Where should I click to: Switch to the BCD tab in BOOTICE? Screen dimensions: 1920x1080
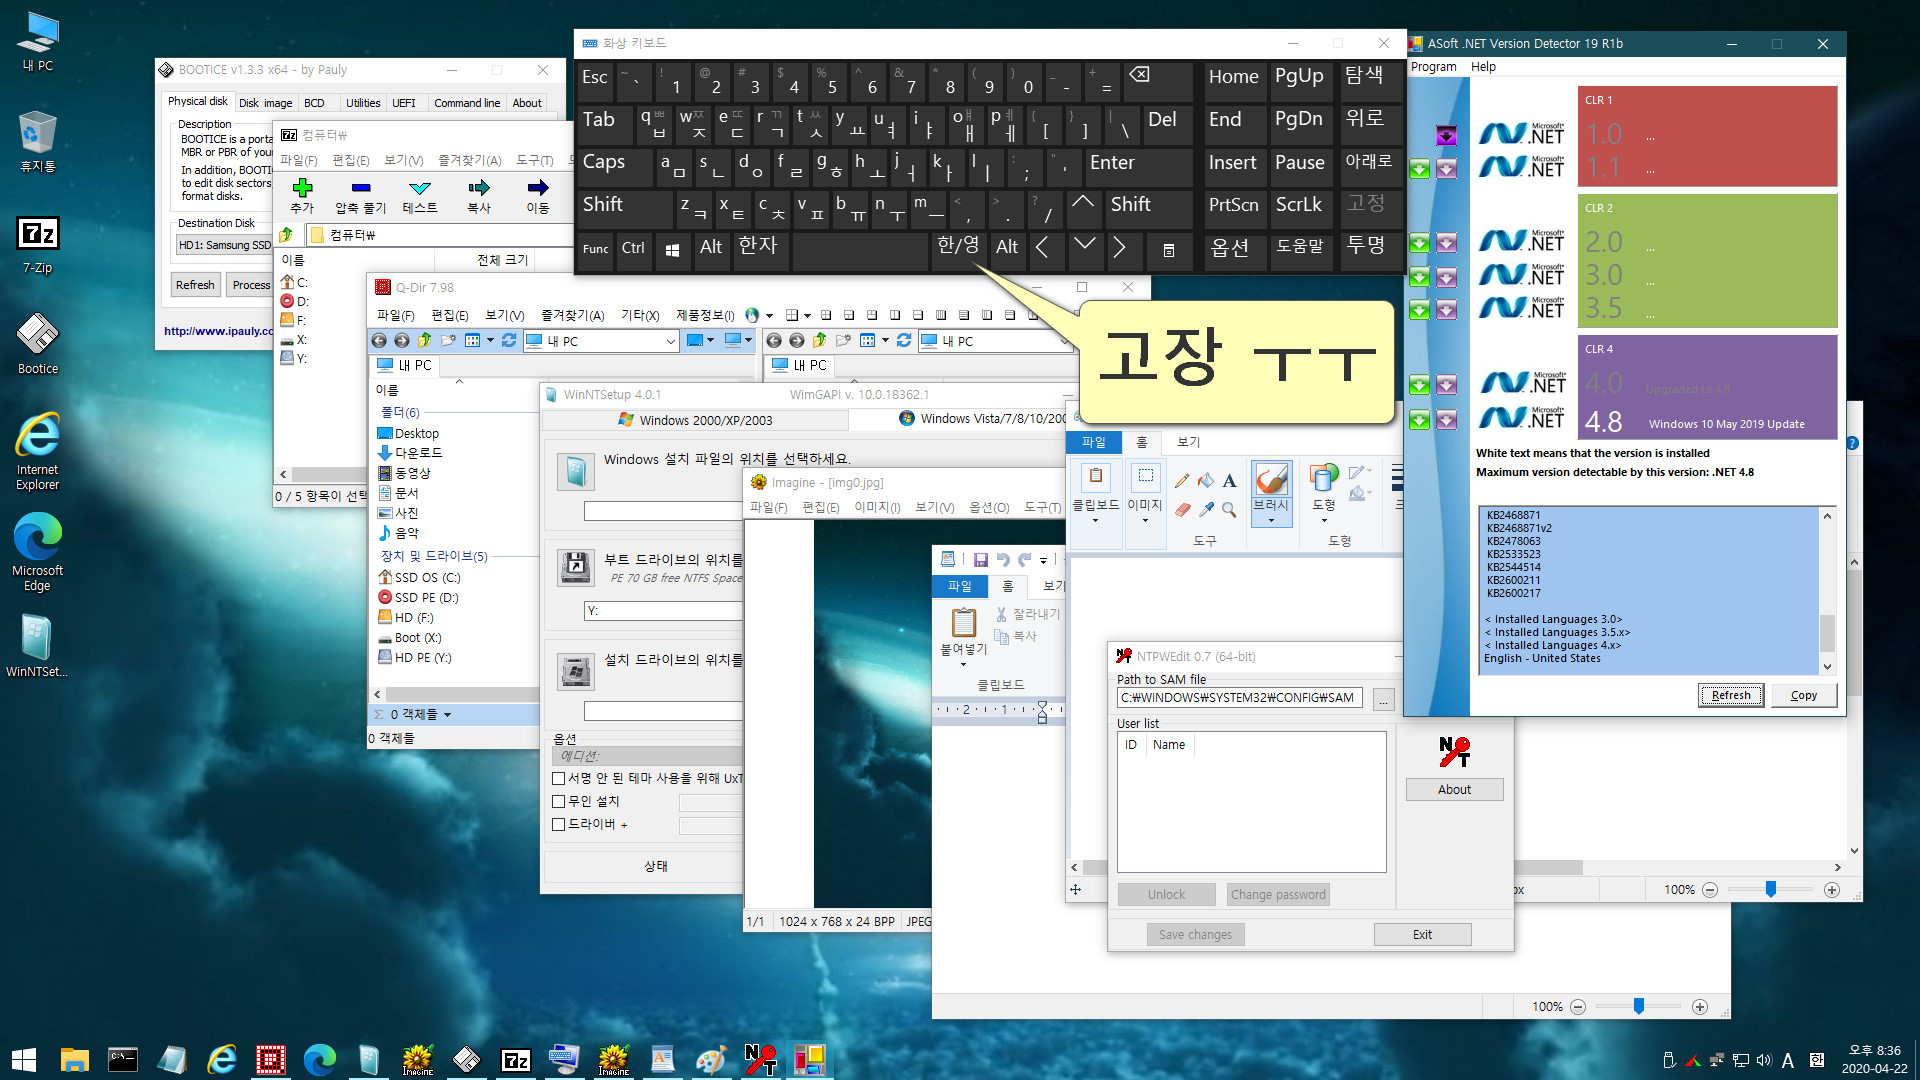tap(314, 103)
